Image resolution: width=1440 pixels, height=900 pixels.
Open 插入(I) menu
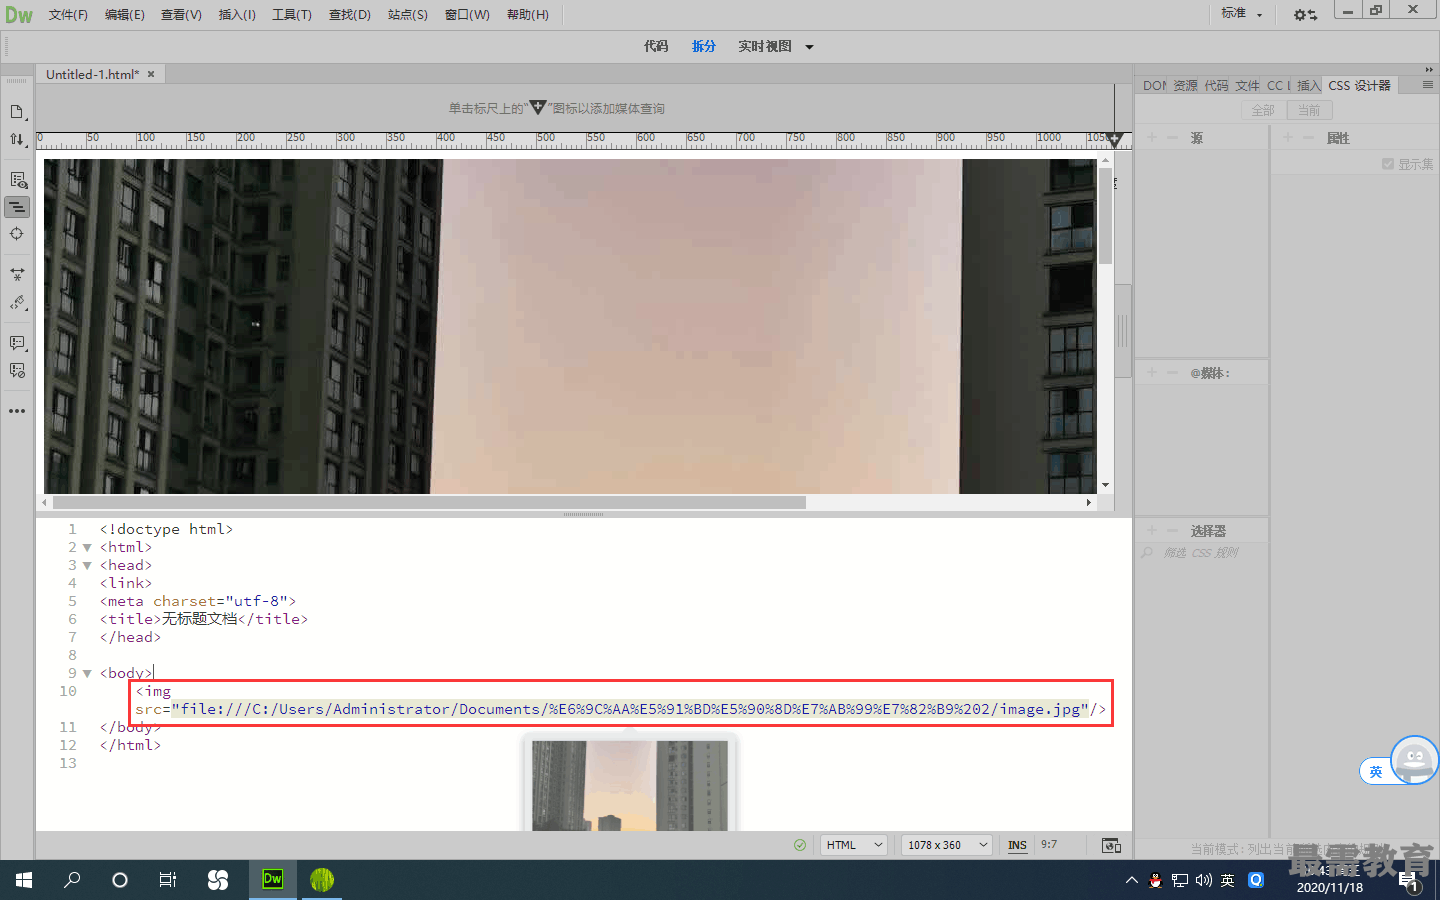coord(237,15)
